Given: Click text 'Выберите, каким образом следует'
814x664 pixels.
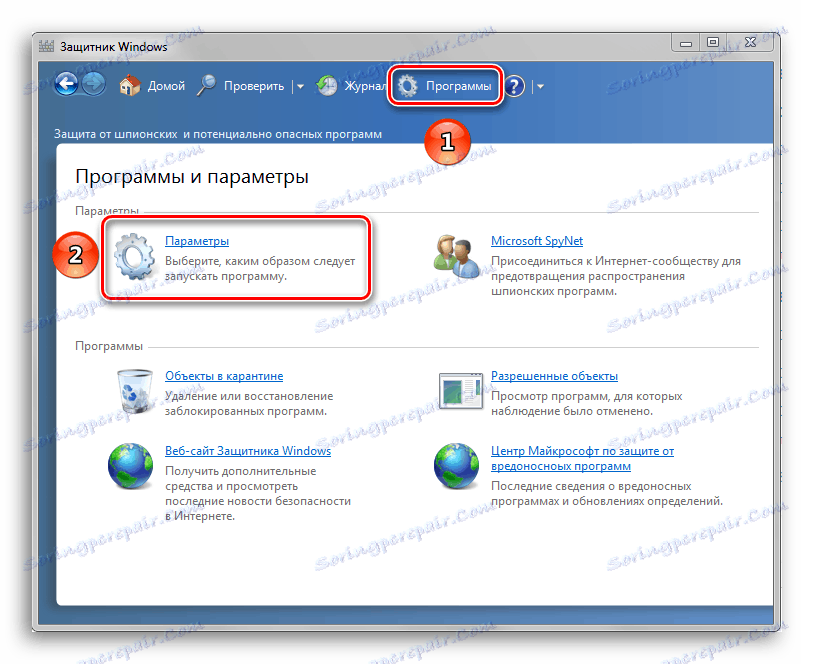Looking at the screenshot, I should [x=260, y=261].
